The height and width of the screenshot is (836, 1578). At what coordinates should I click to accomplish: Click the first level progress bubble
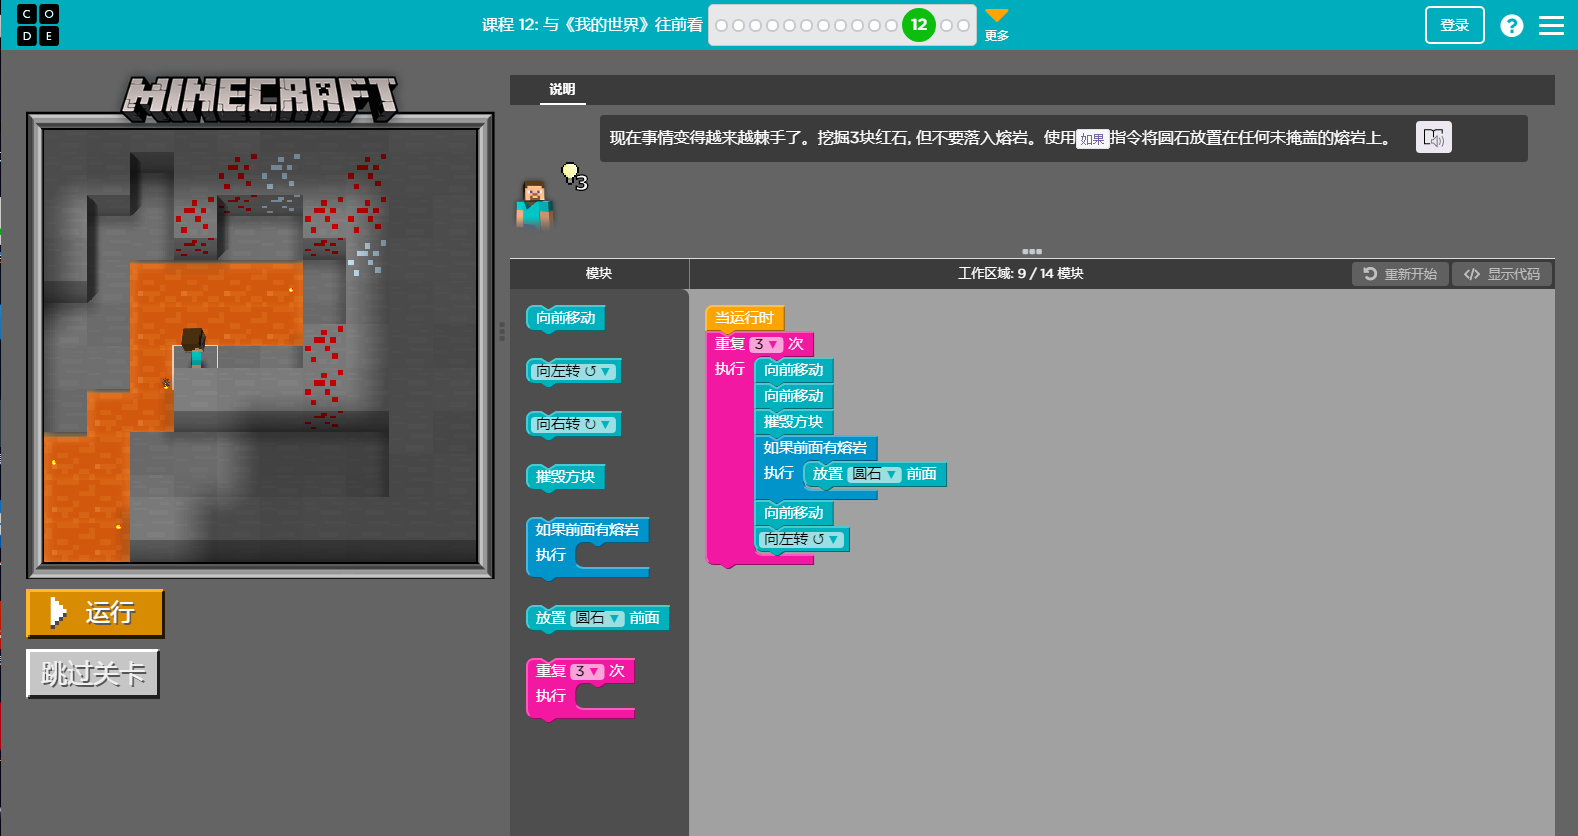722,25
